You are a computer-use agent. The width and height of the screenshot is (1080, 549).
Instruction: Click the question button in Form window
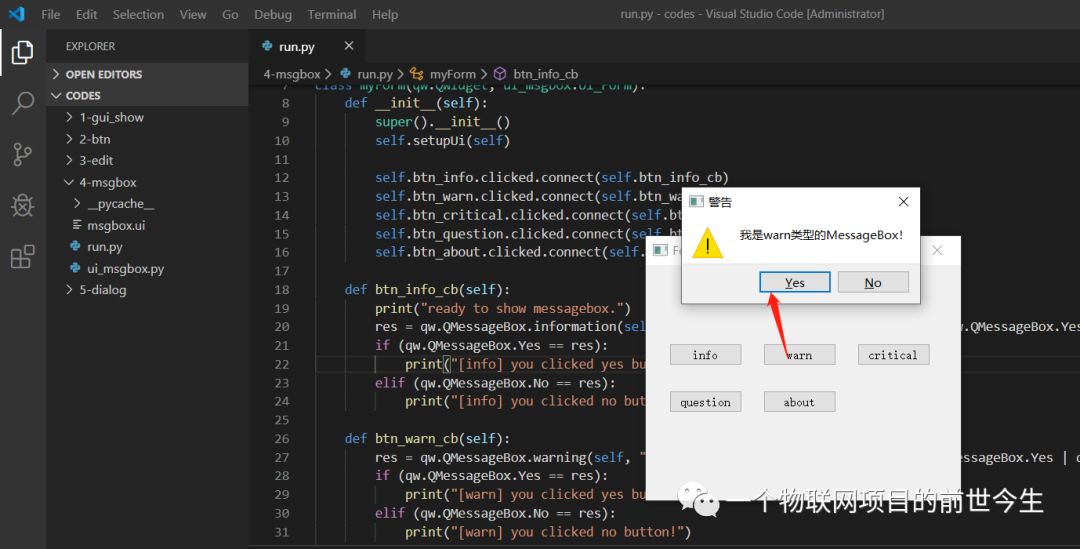click(x=705, y=402)
